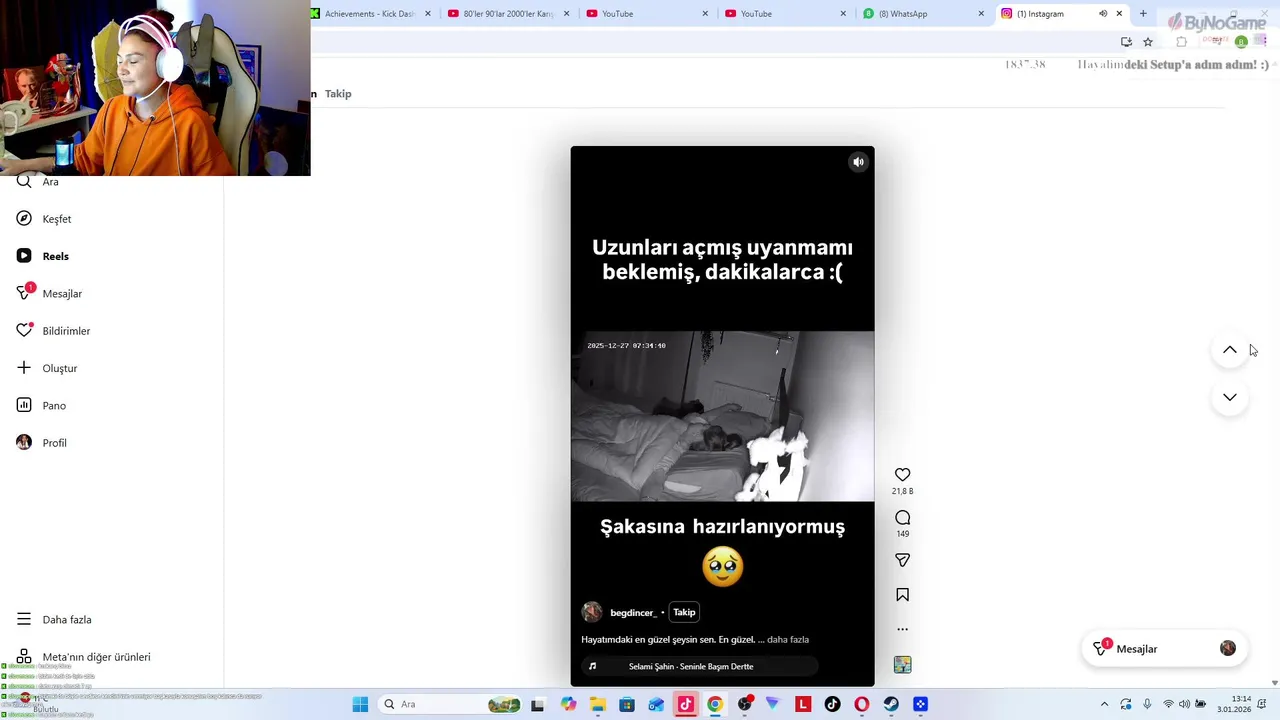The height and width of the screenshot is (720, 1280).
Task: Click Oluştur to create a post
Action: [x=47, y=368]
